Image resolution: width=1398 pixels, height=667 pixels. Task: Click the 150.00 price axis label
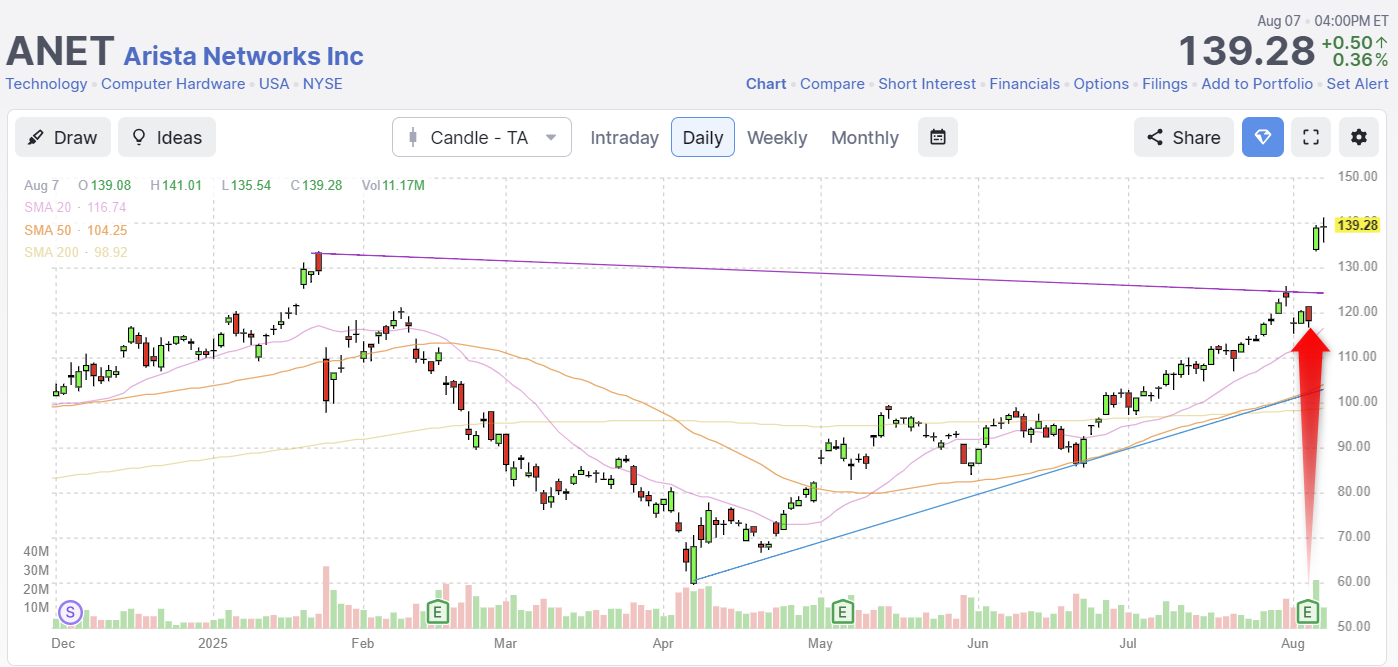1357,177
